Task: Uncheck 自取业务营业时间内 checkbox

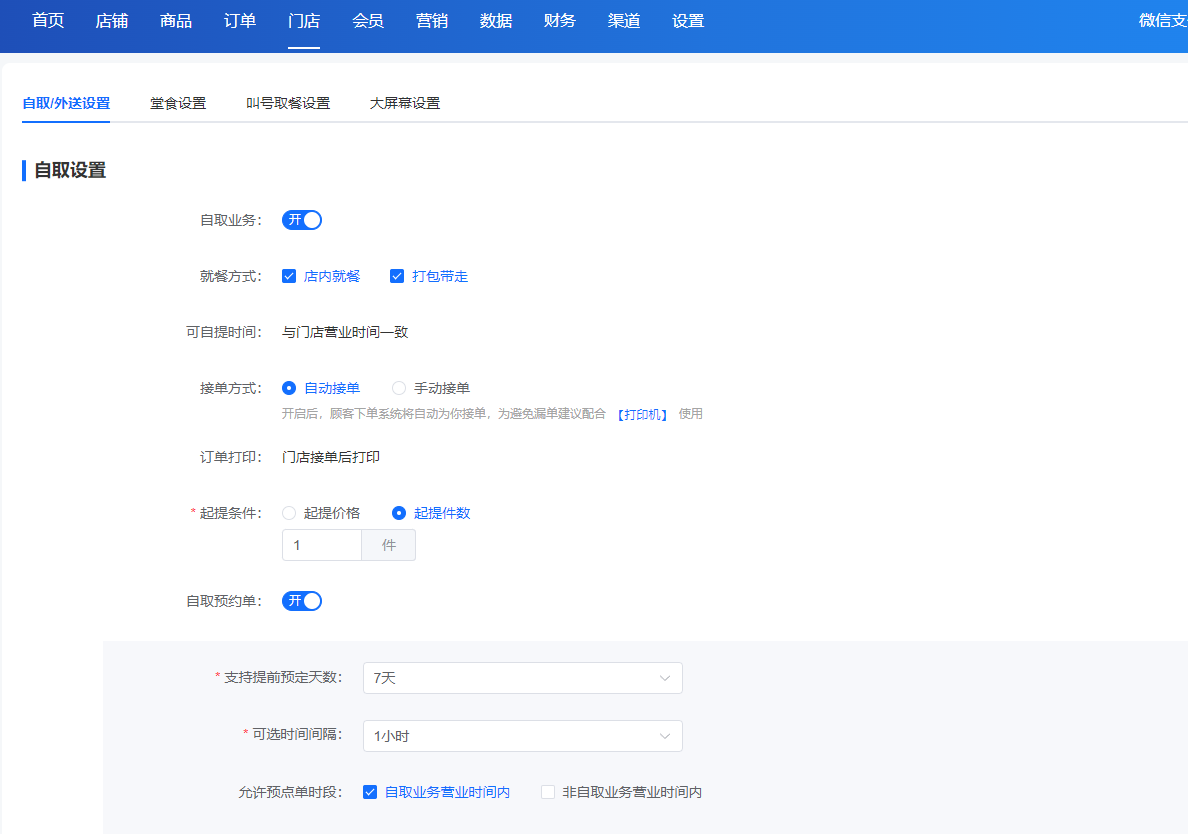Action: (370, 792)
